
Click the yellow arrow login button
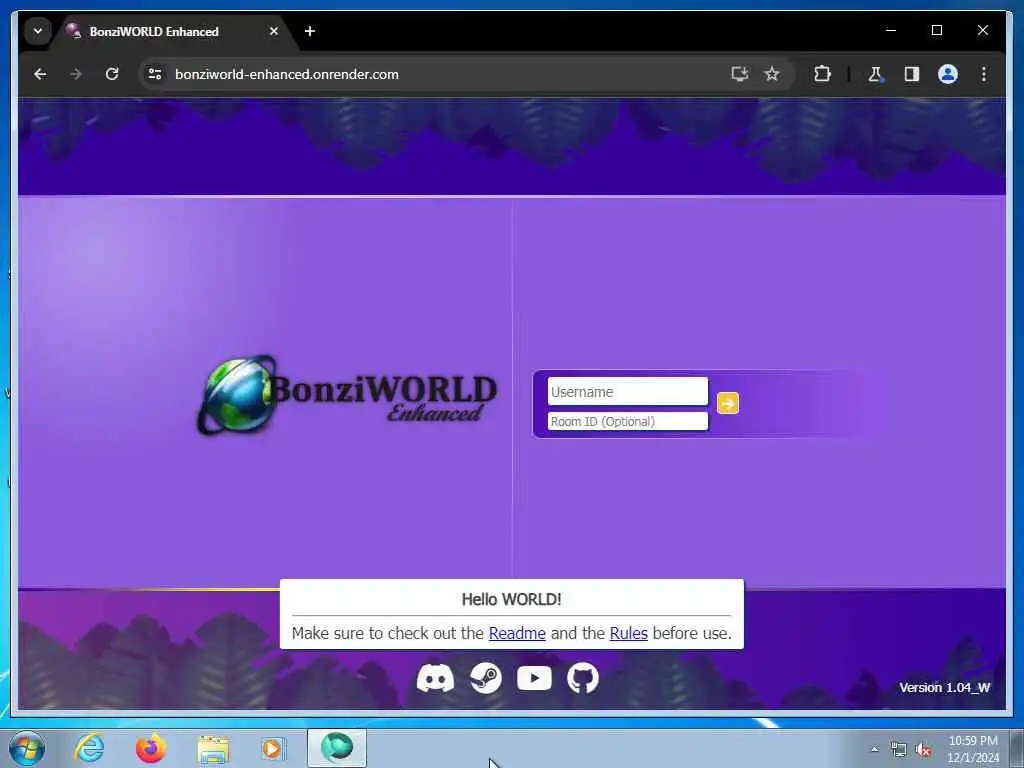(728, 403)
